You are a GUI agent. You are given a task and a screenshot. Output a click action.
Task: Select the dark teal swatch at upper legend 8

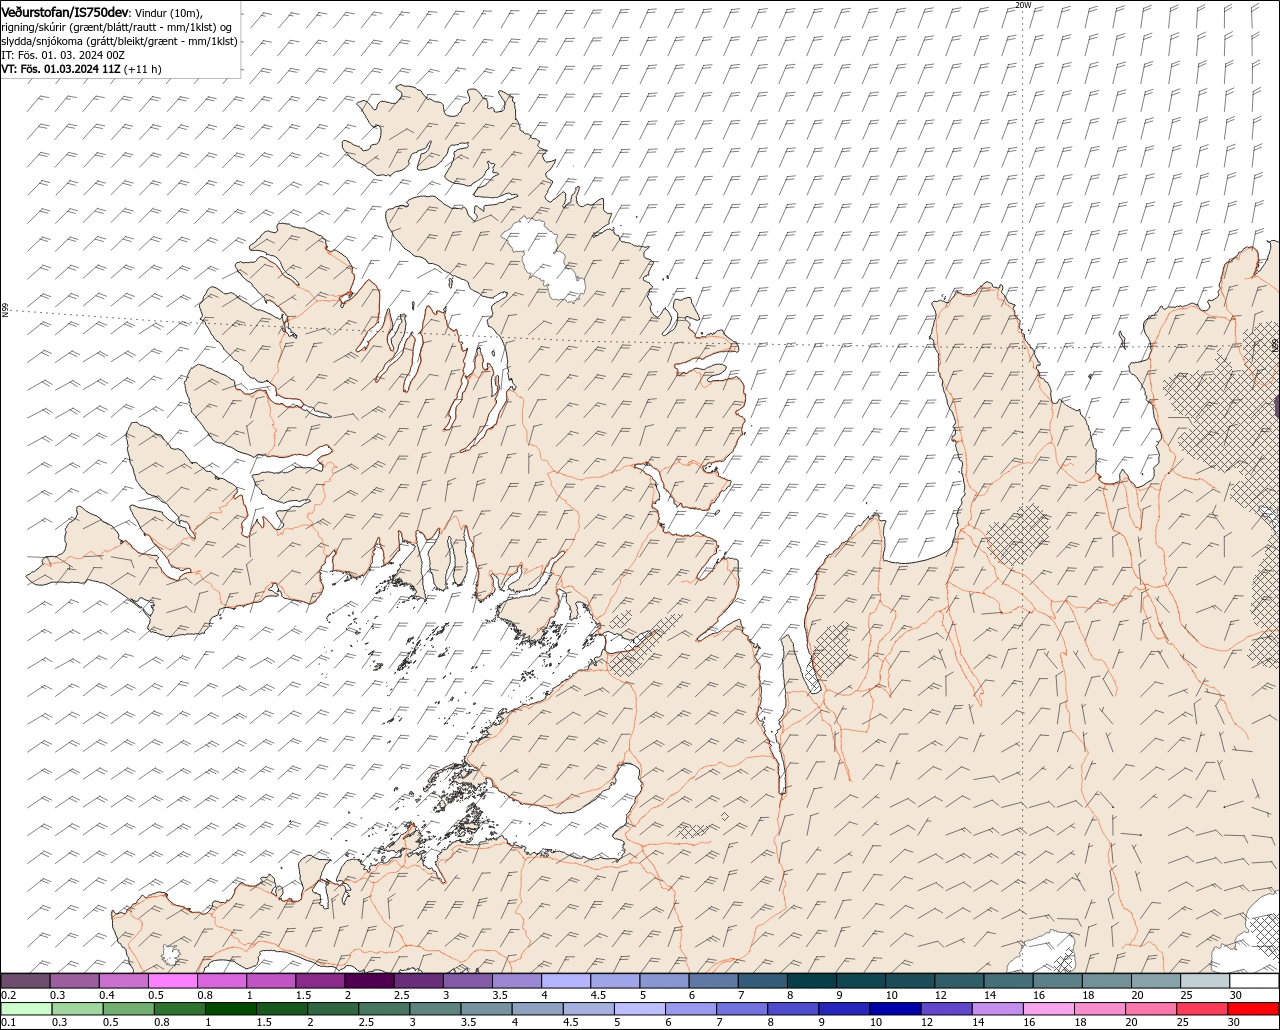(812, 981)
